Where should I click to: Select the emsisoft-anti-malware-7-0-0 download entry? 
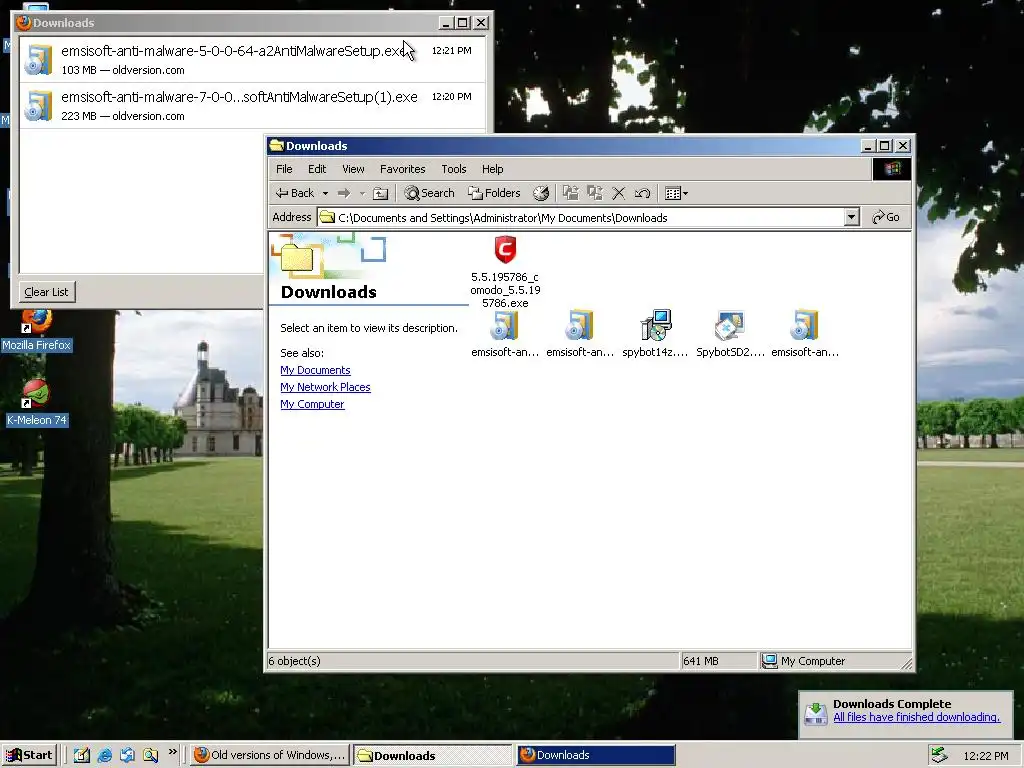click(x=253, y=106)
